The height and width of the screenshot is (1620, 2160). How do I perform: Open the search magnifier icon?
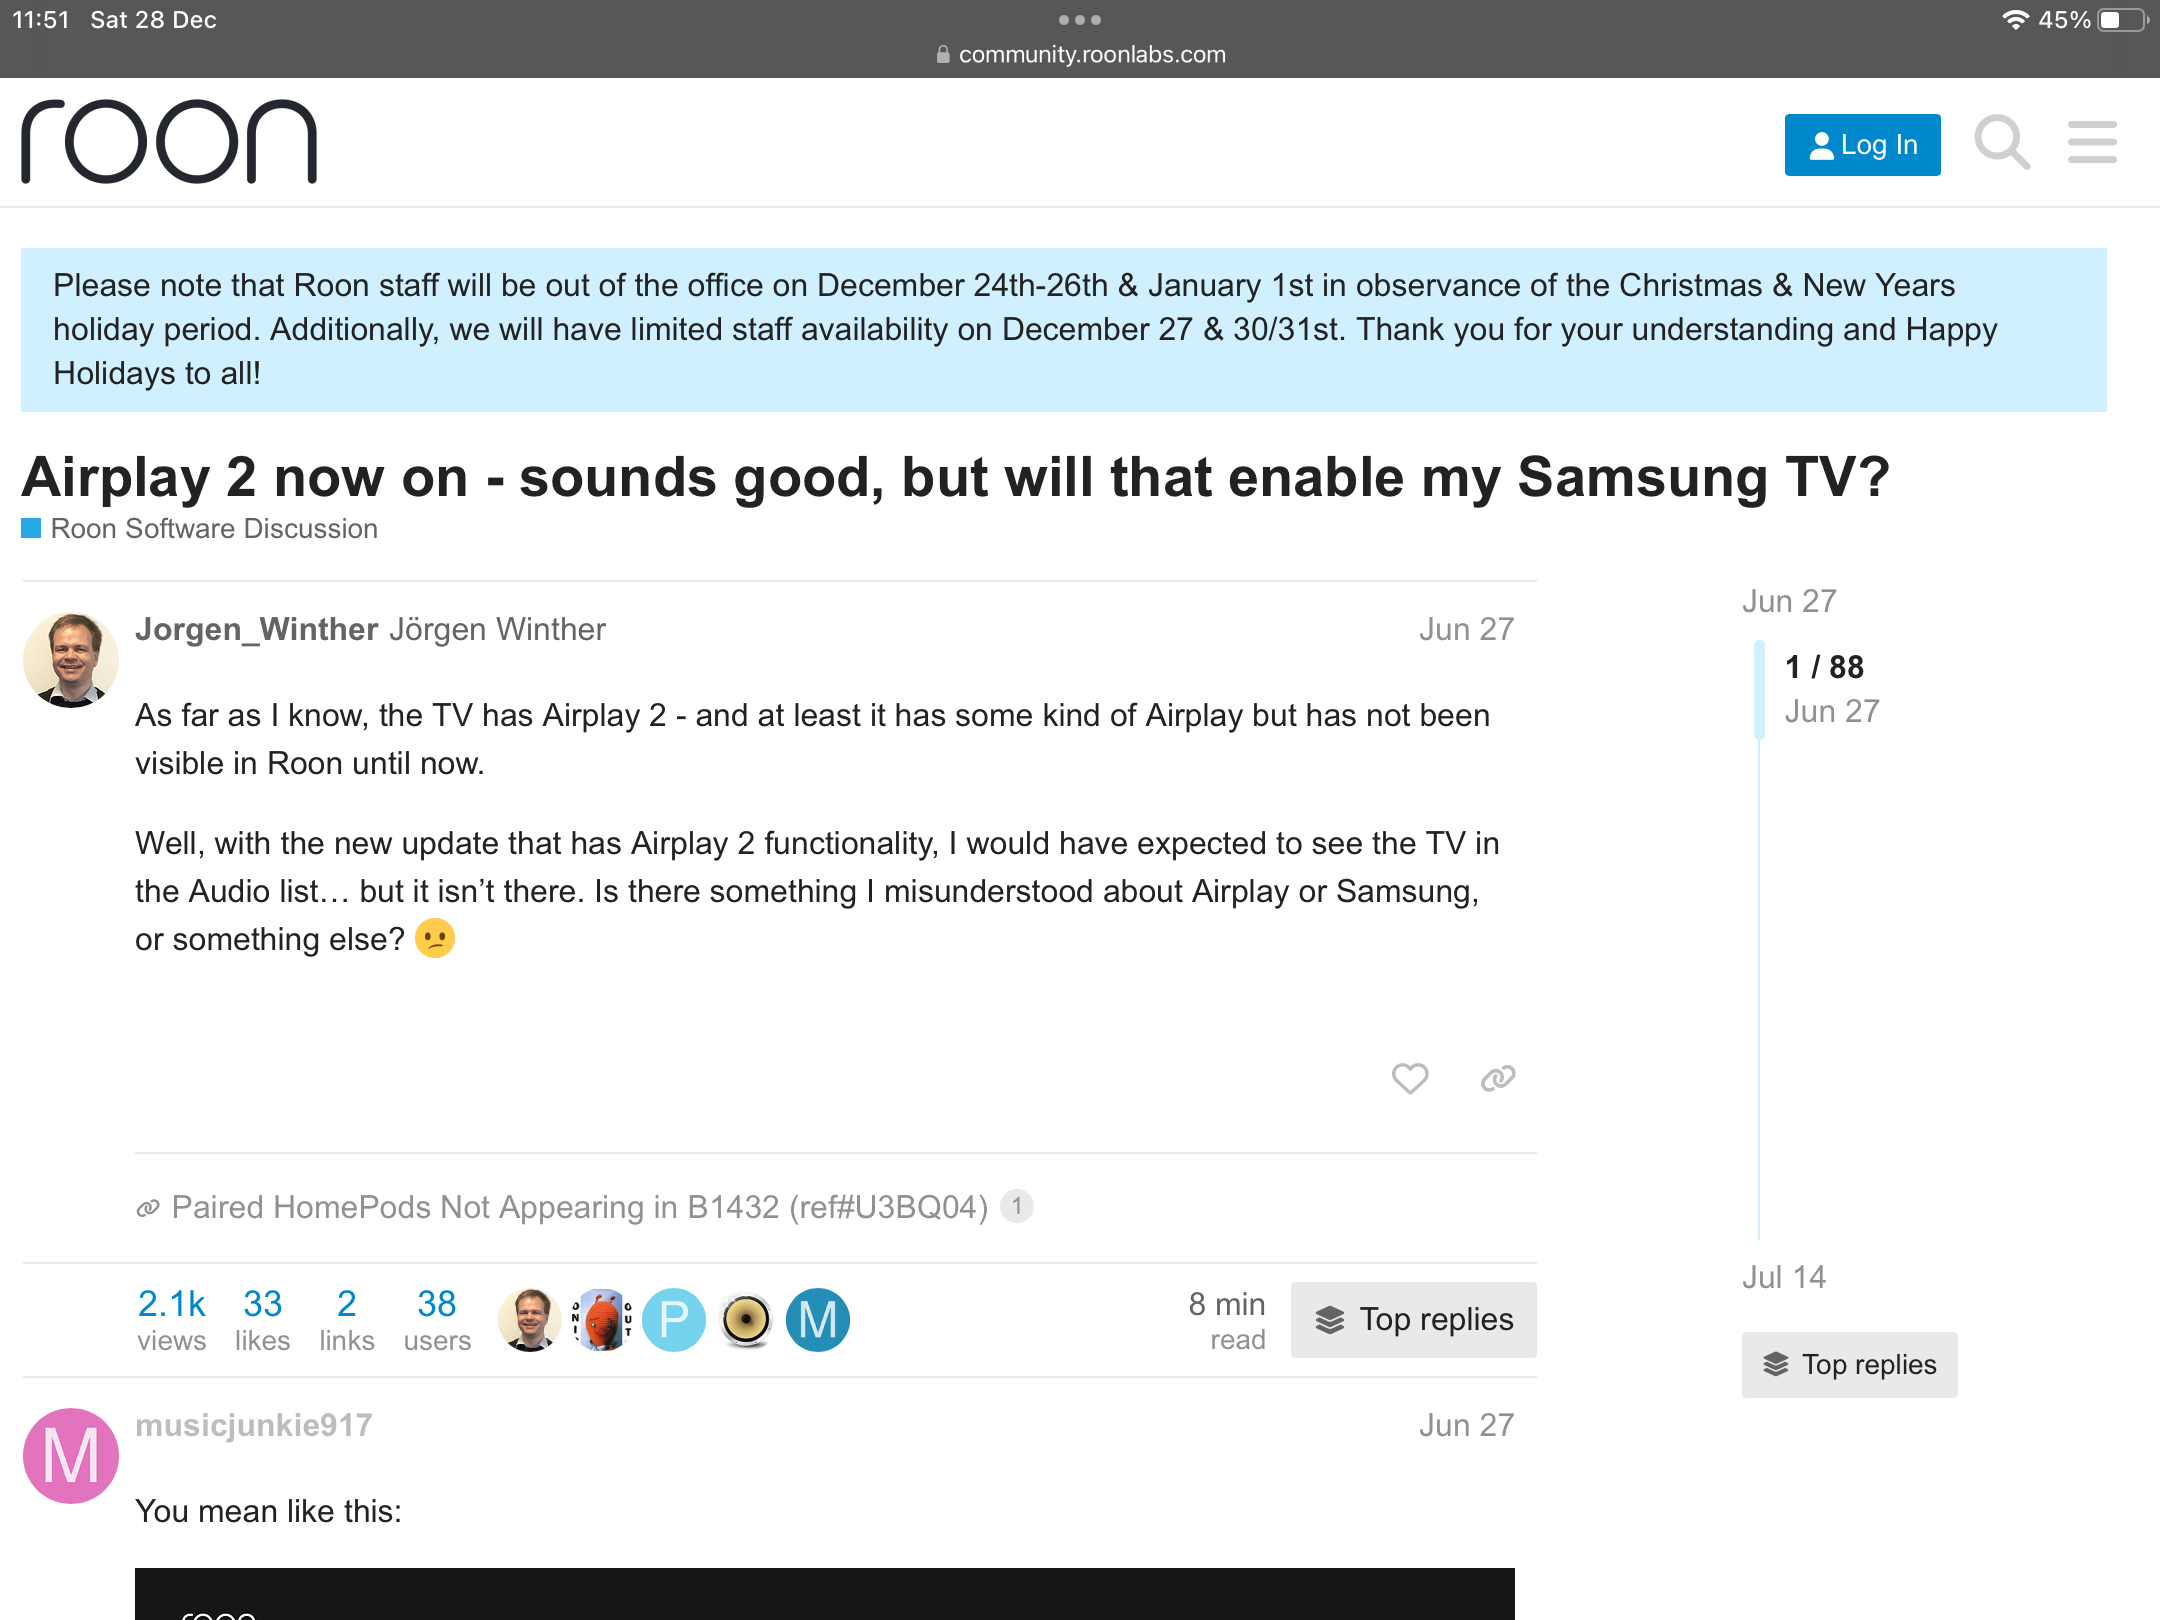(2002, 143)
